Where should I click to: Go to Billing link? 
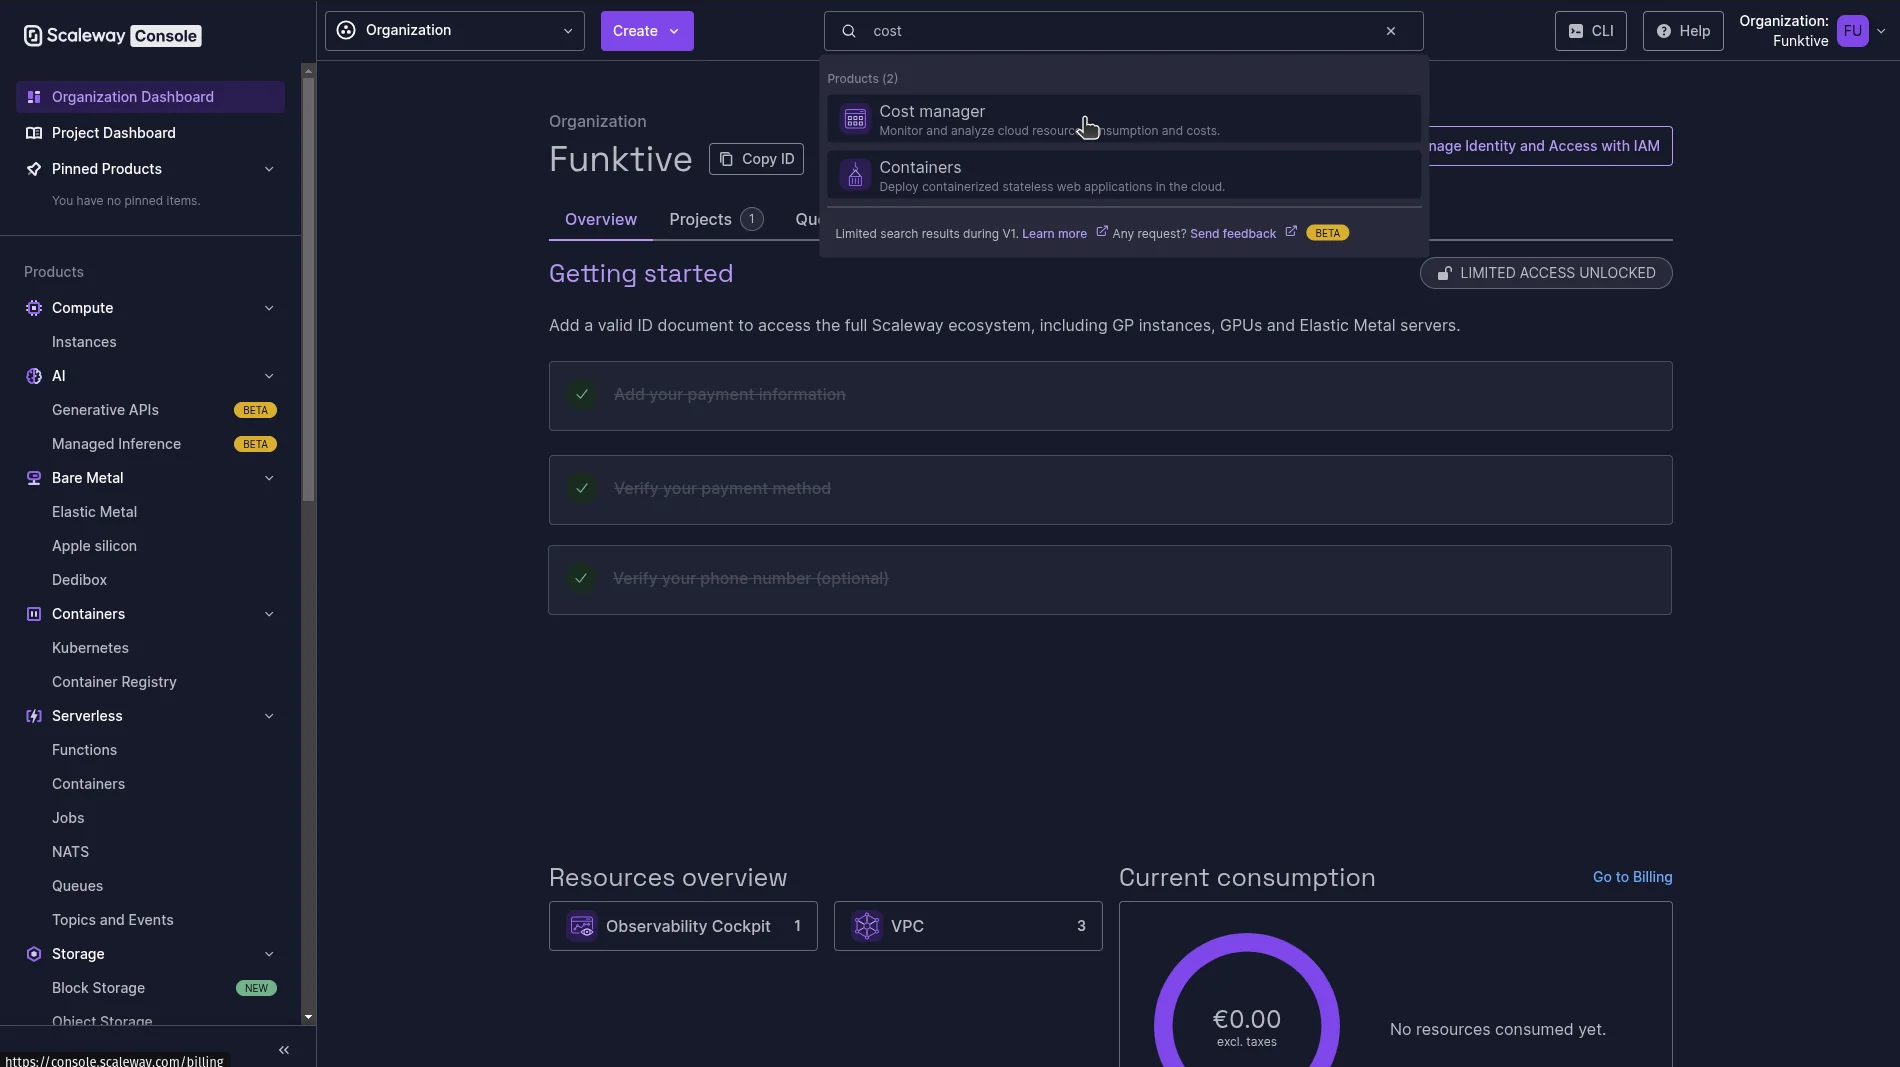click(x=1632, y=877)
